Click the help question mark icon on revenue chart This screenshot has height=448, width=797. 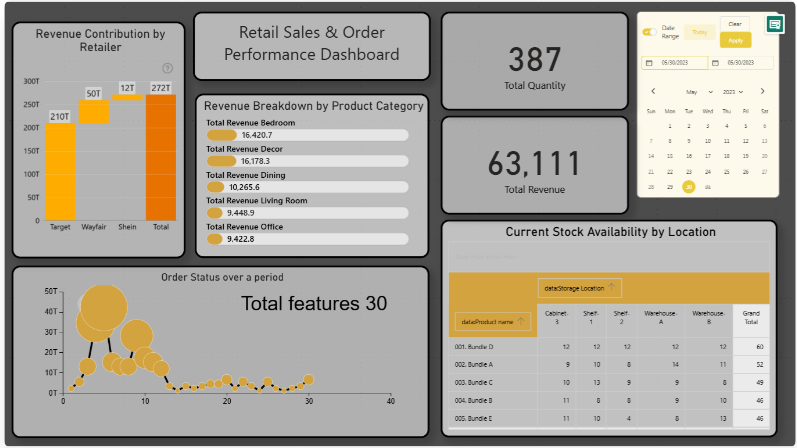coord(167,68)
